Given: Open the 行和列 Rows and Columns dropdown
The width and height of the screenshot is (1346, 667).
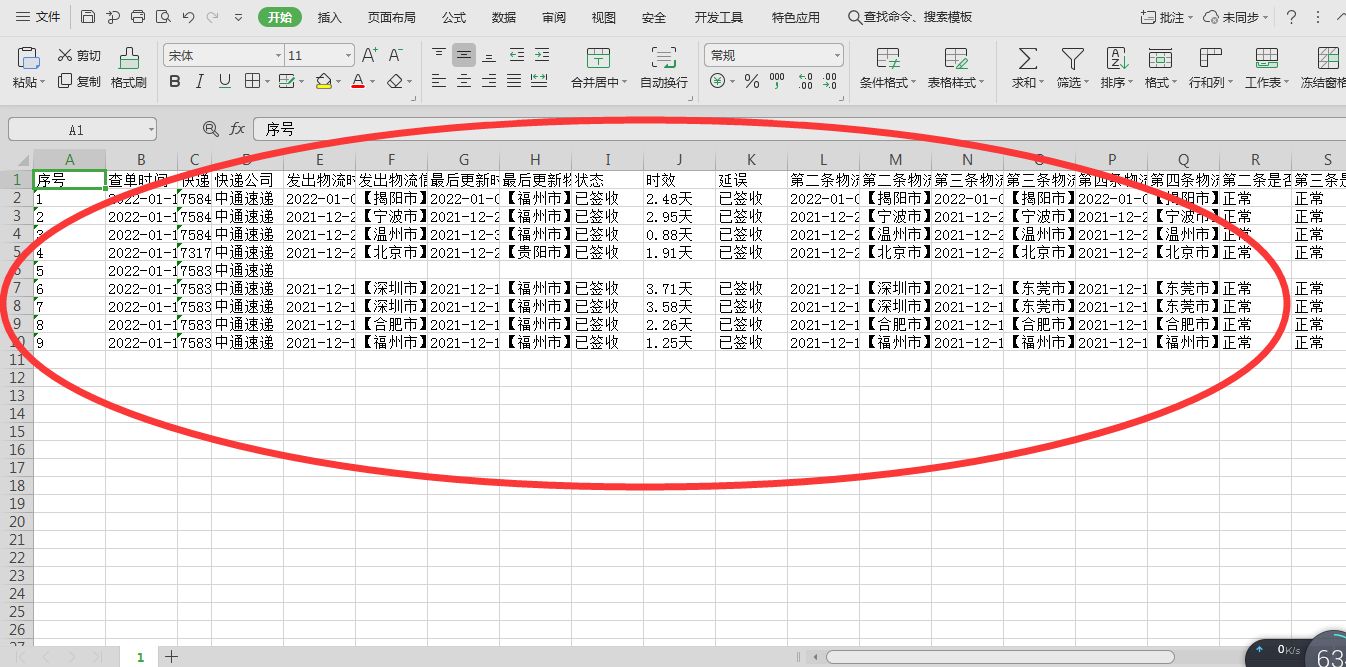Looking at the screenshot, I should (1210, 68).
